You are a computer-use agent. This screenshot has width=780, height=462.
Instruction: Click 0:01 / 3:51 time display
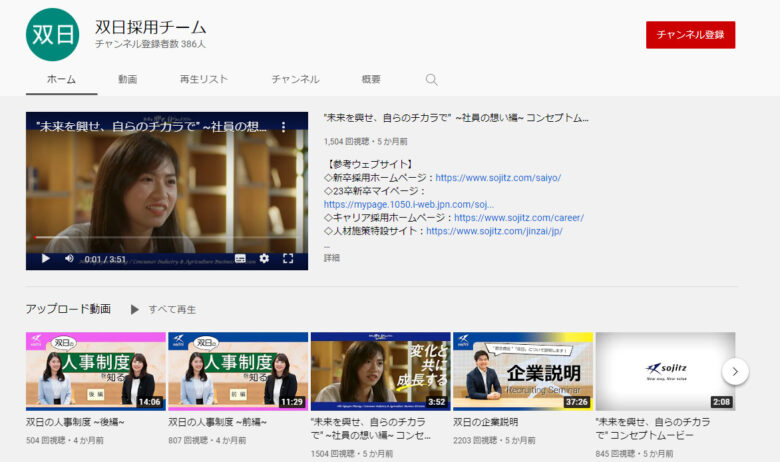click(x=105, y=259)
